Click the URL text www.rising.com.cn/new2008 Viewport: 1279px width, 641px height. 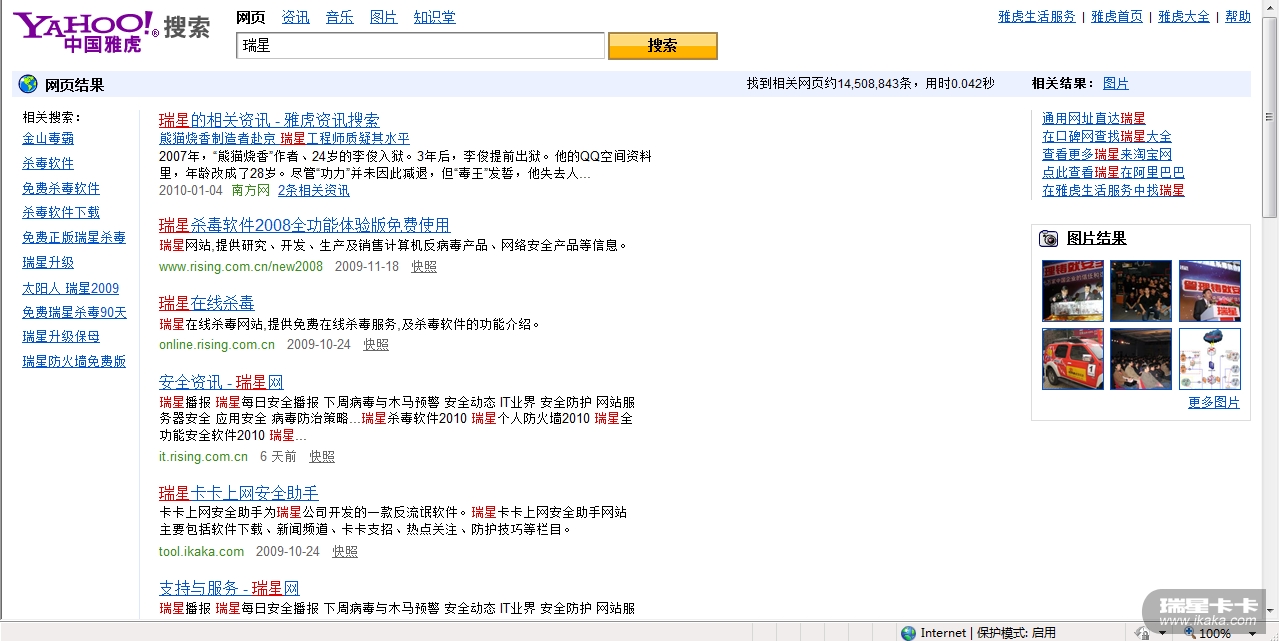point(241,267)
